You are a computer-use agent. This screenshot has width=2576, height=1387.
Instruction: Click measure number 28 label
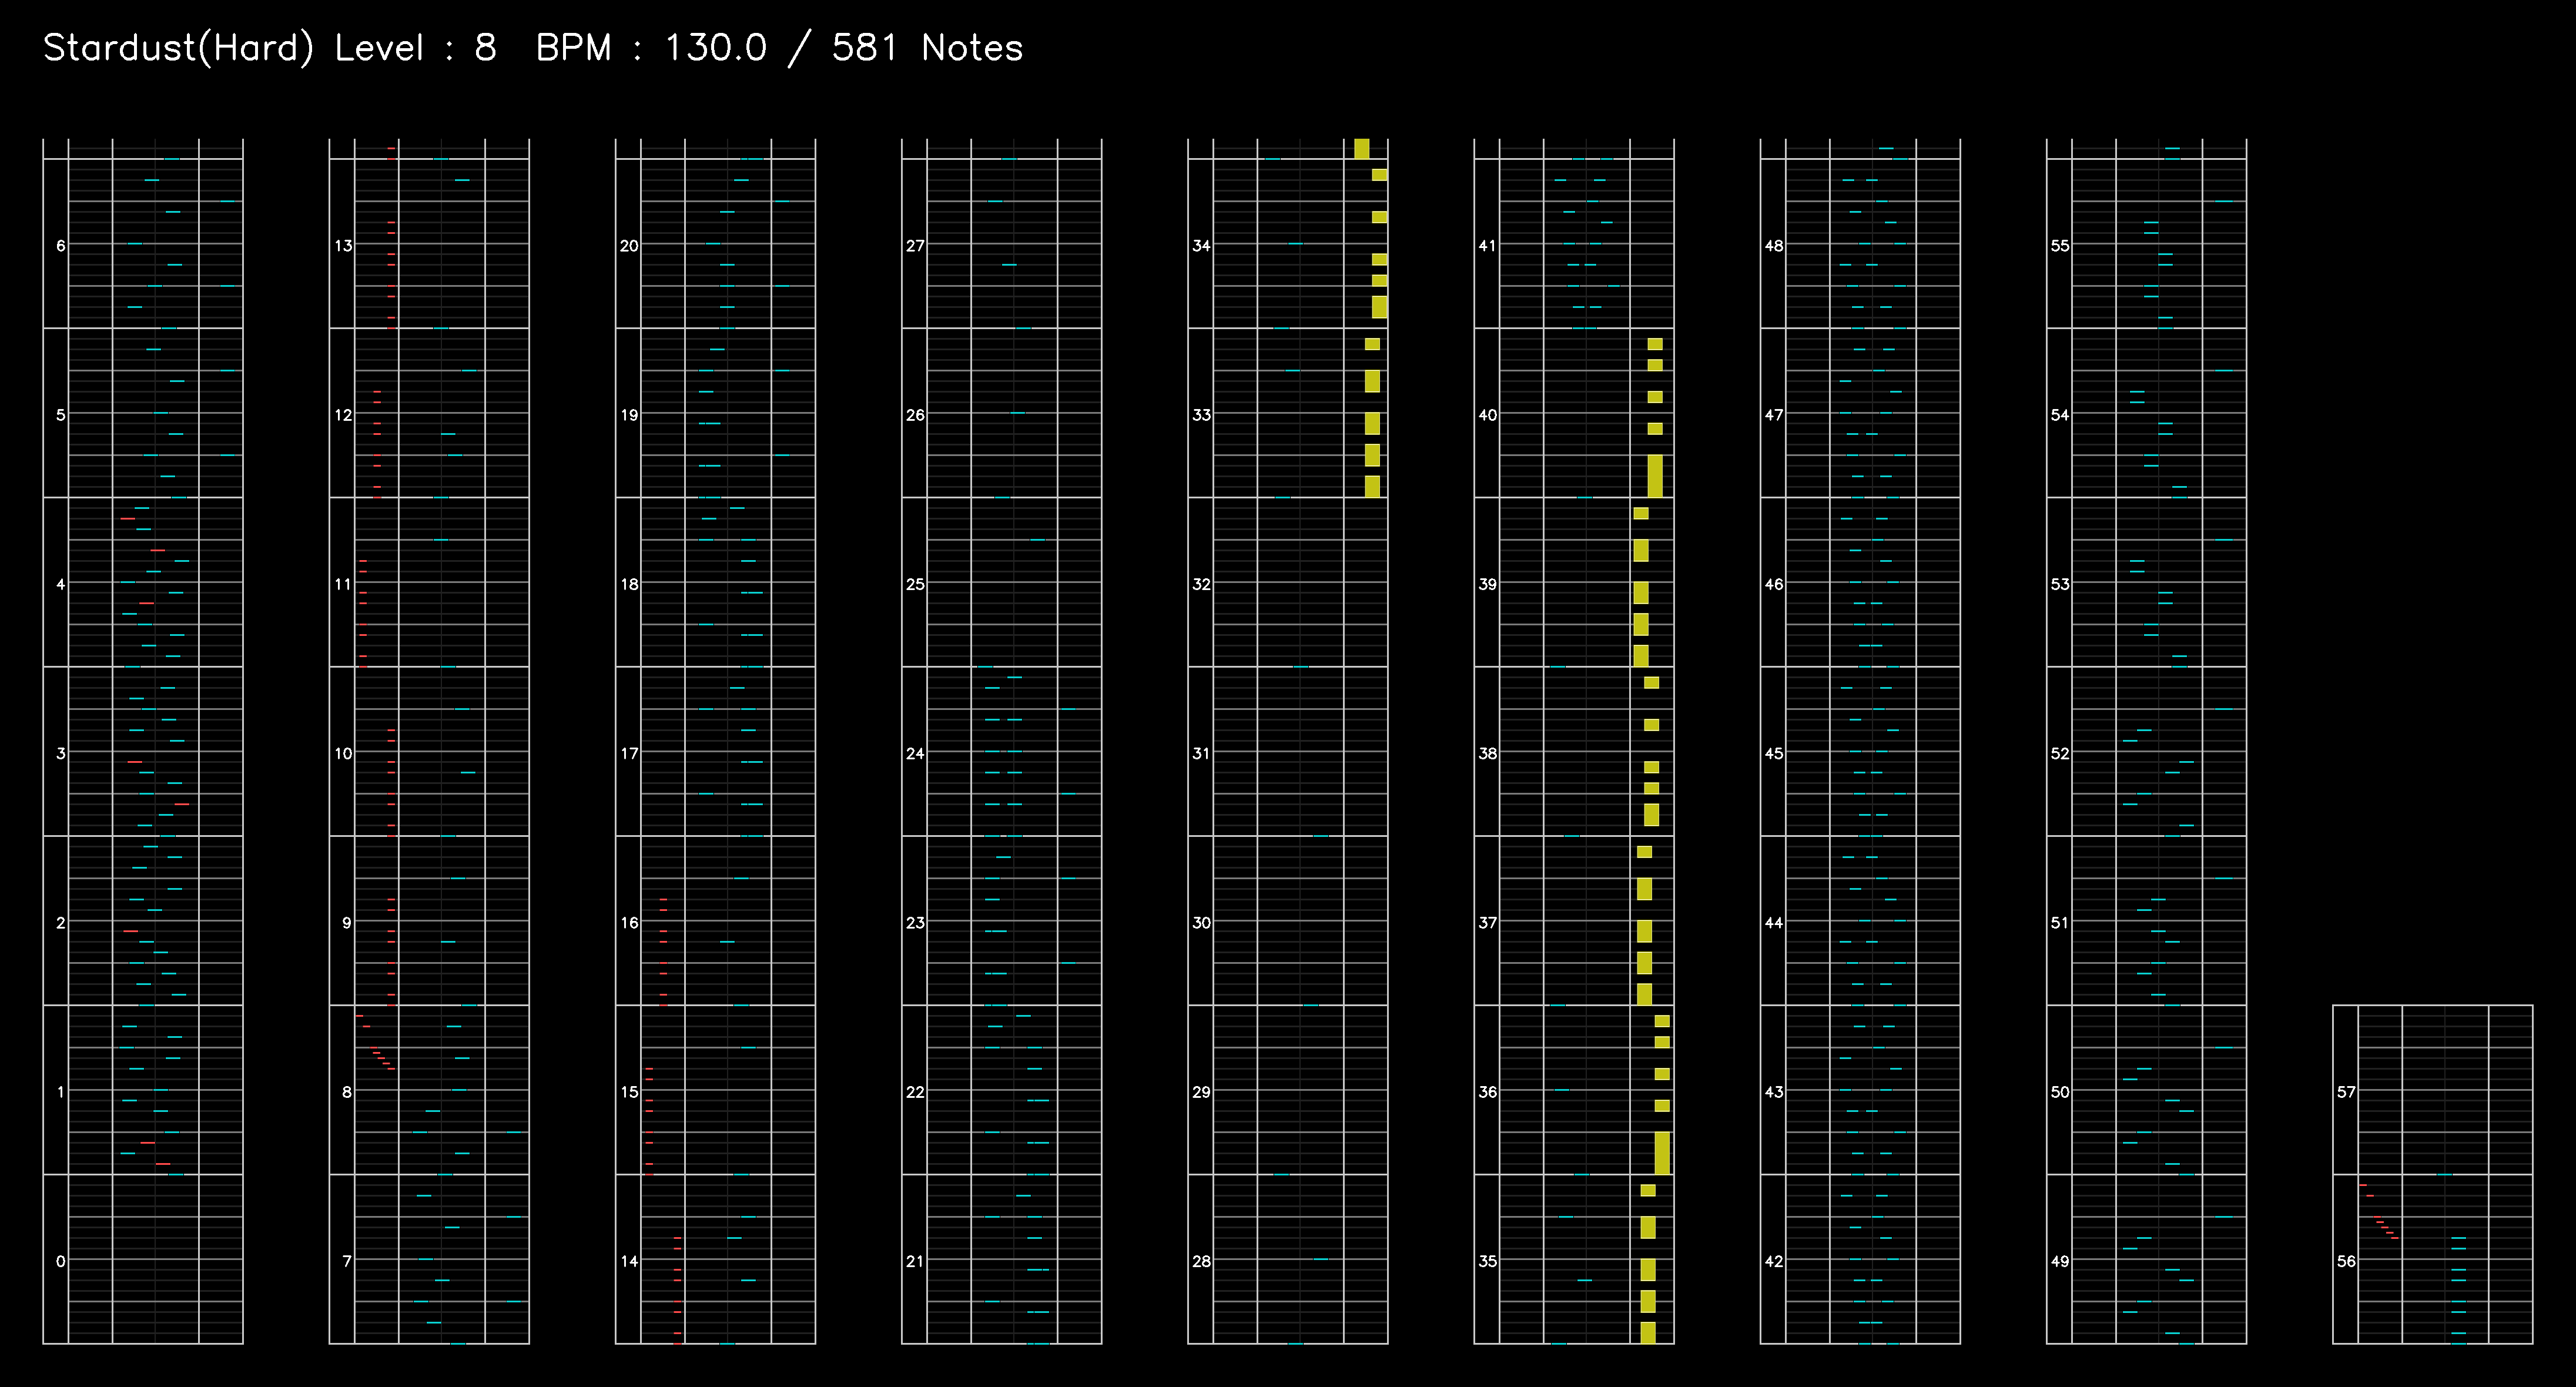pos(1201,1261)
